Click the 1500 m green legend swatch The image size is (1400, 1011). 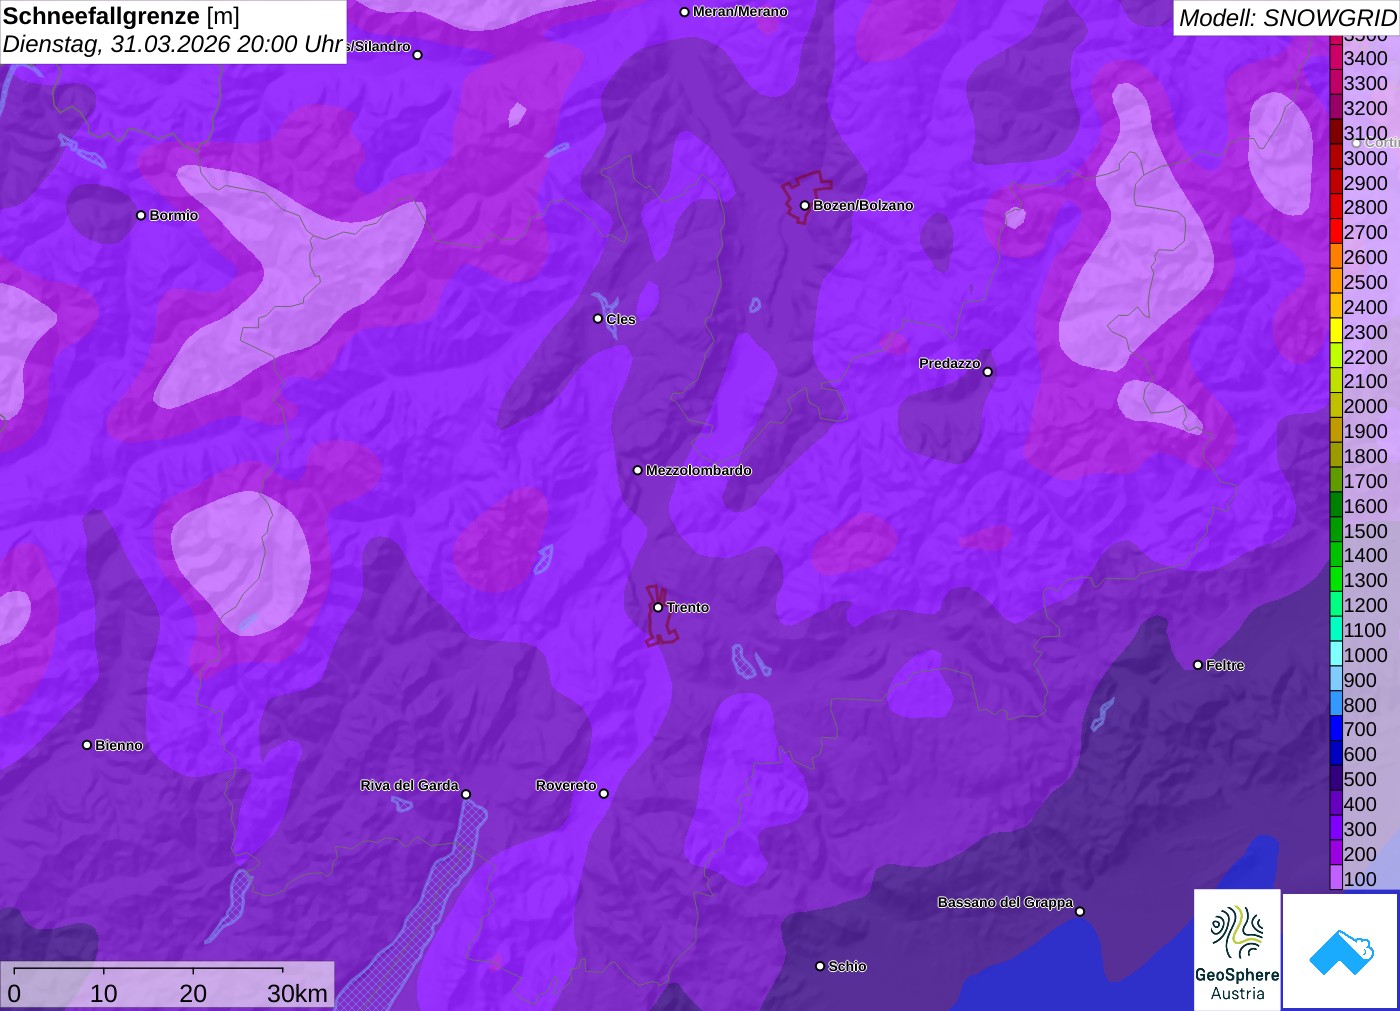coord(1336,531)
